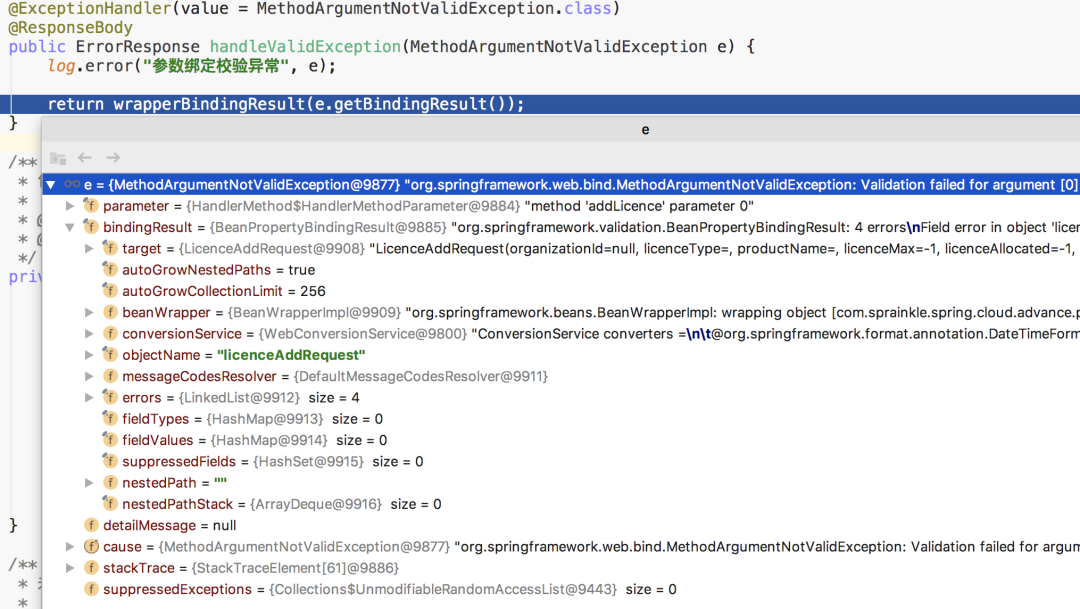Select the 'detailMessage = null' row

click(561, 526)
